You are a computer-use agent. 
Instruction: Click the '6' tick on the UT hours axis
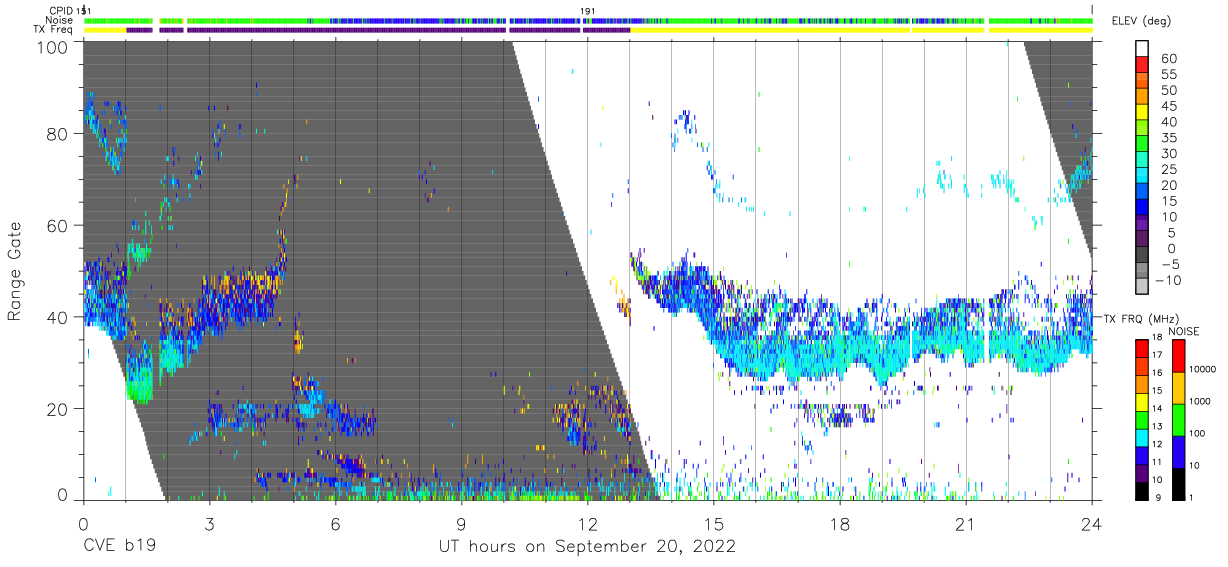335,525
